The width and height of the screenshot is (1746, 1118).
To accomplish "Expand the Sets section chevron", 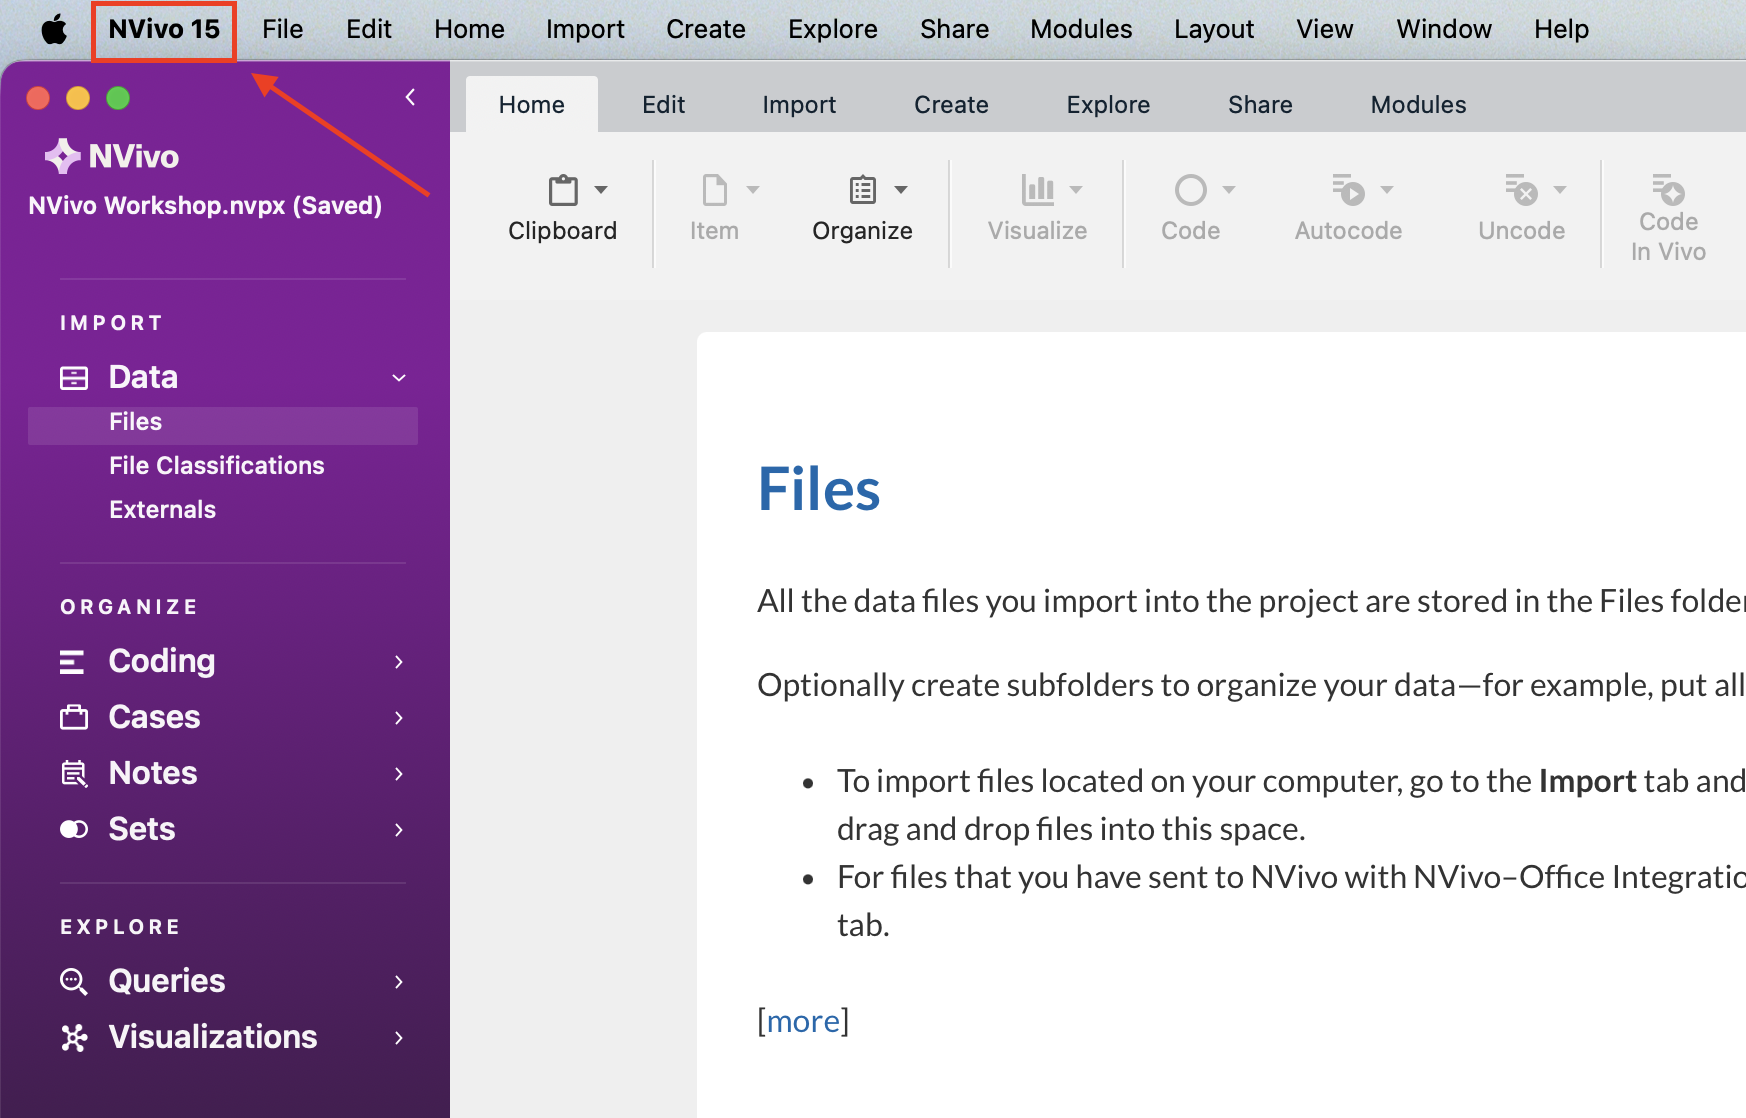I will point(399,830).
